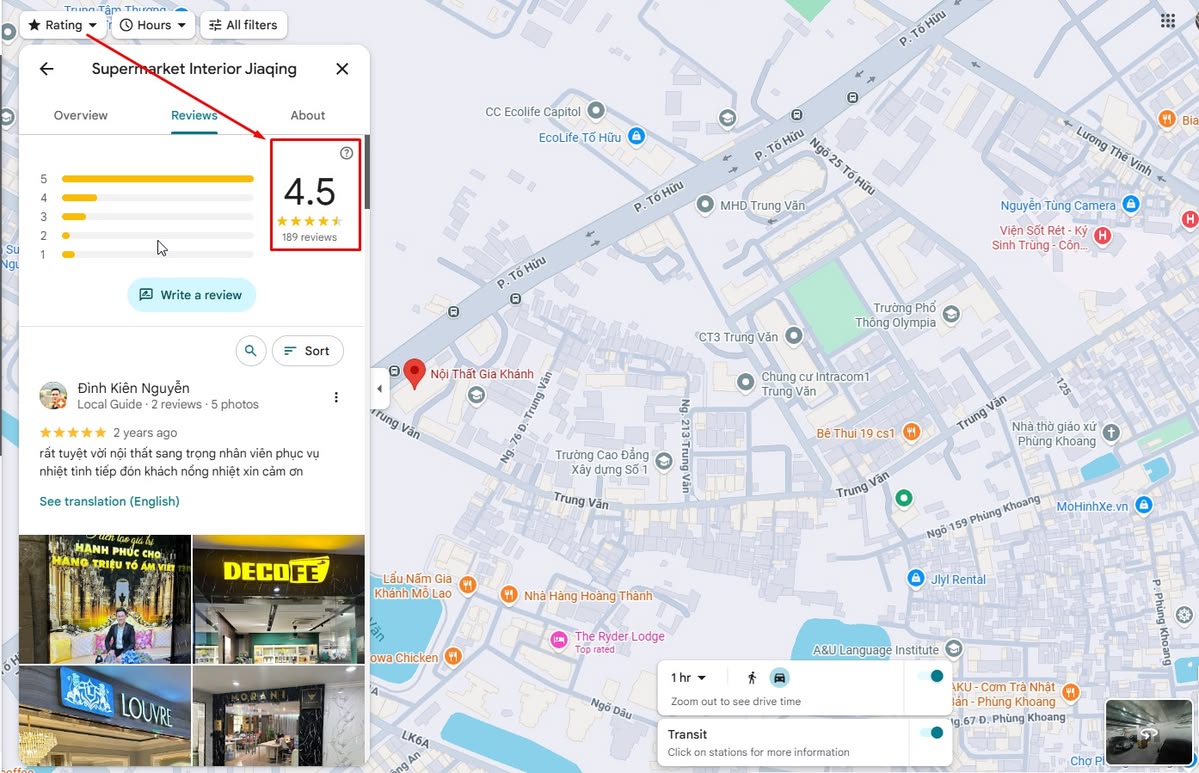Viewport: 1199px width, 773px height.
Task: Open the search within reviews icon
Action: point(250,351)
